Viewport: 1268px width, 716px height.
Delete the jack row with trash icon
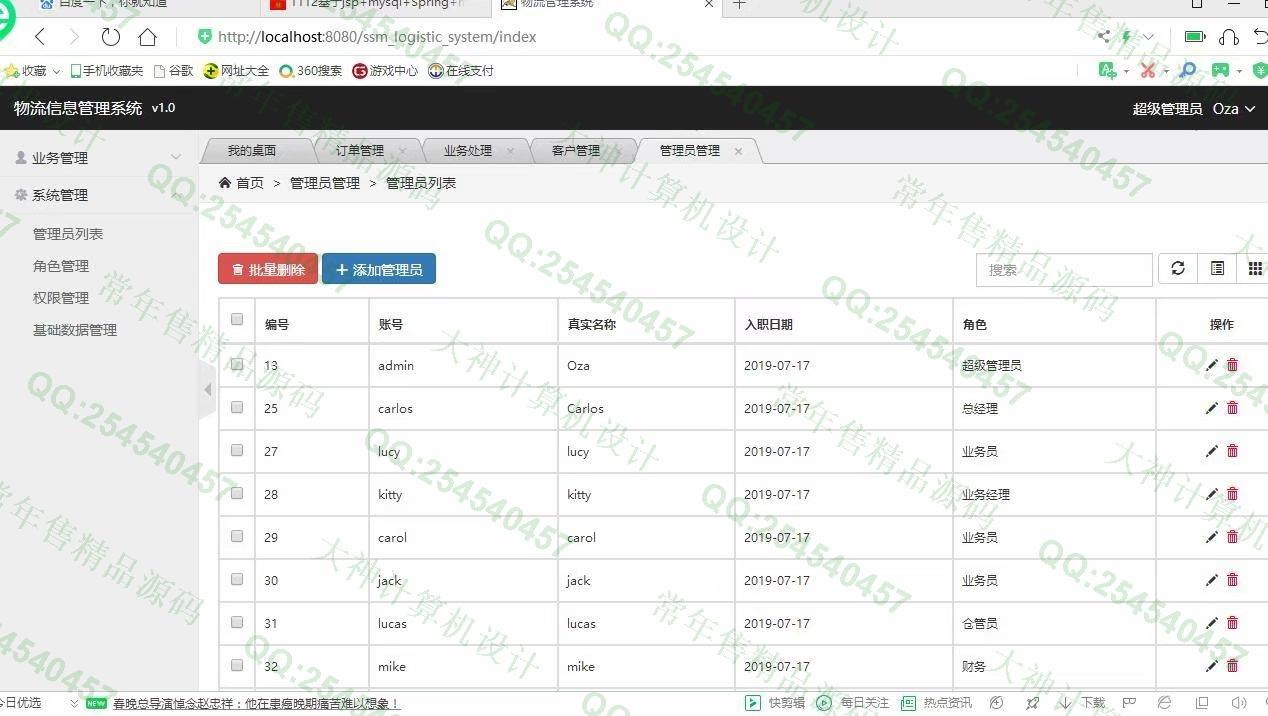1232,580
